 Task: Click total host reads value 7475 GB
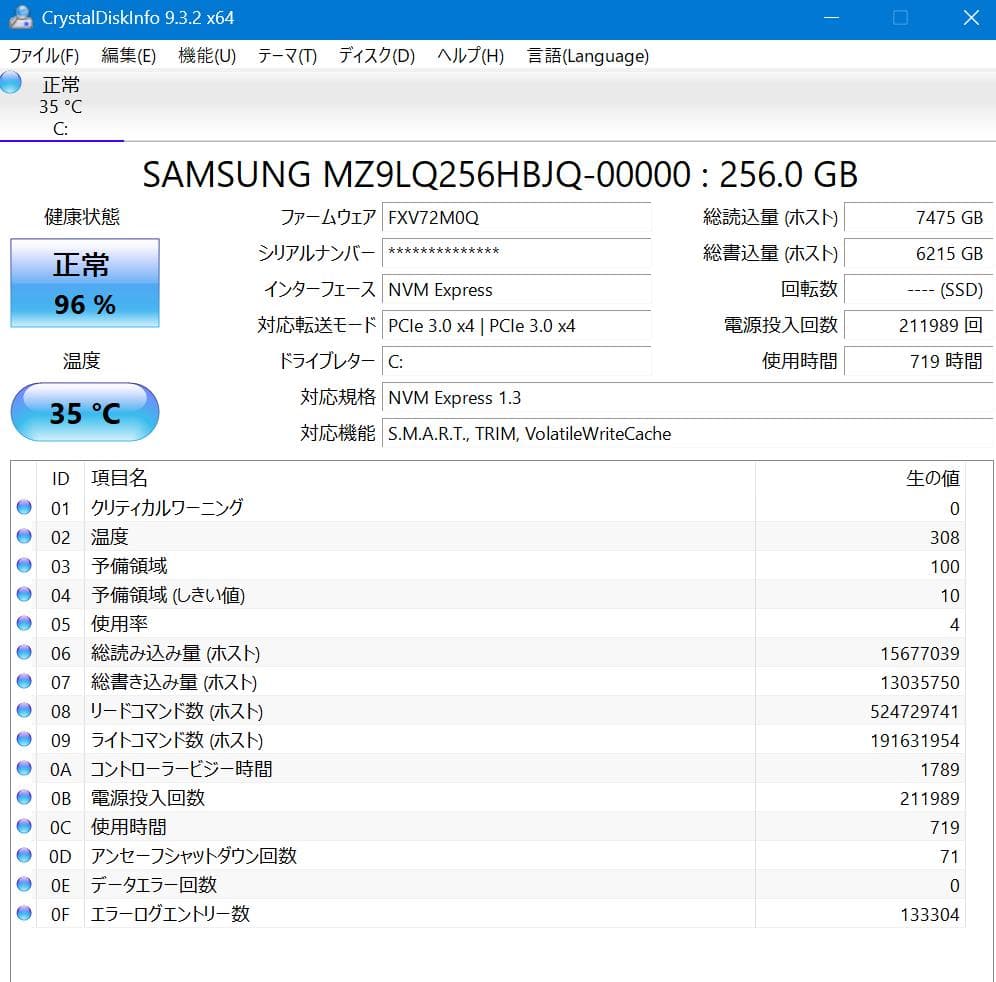[919, 218]
